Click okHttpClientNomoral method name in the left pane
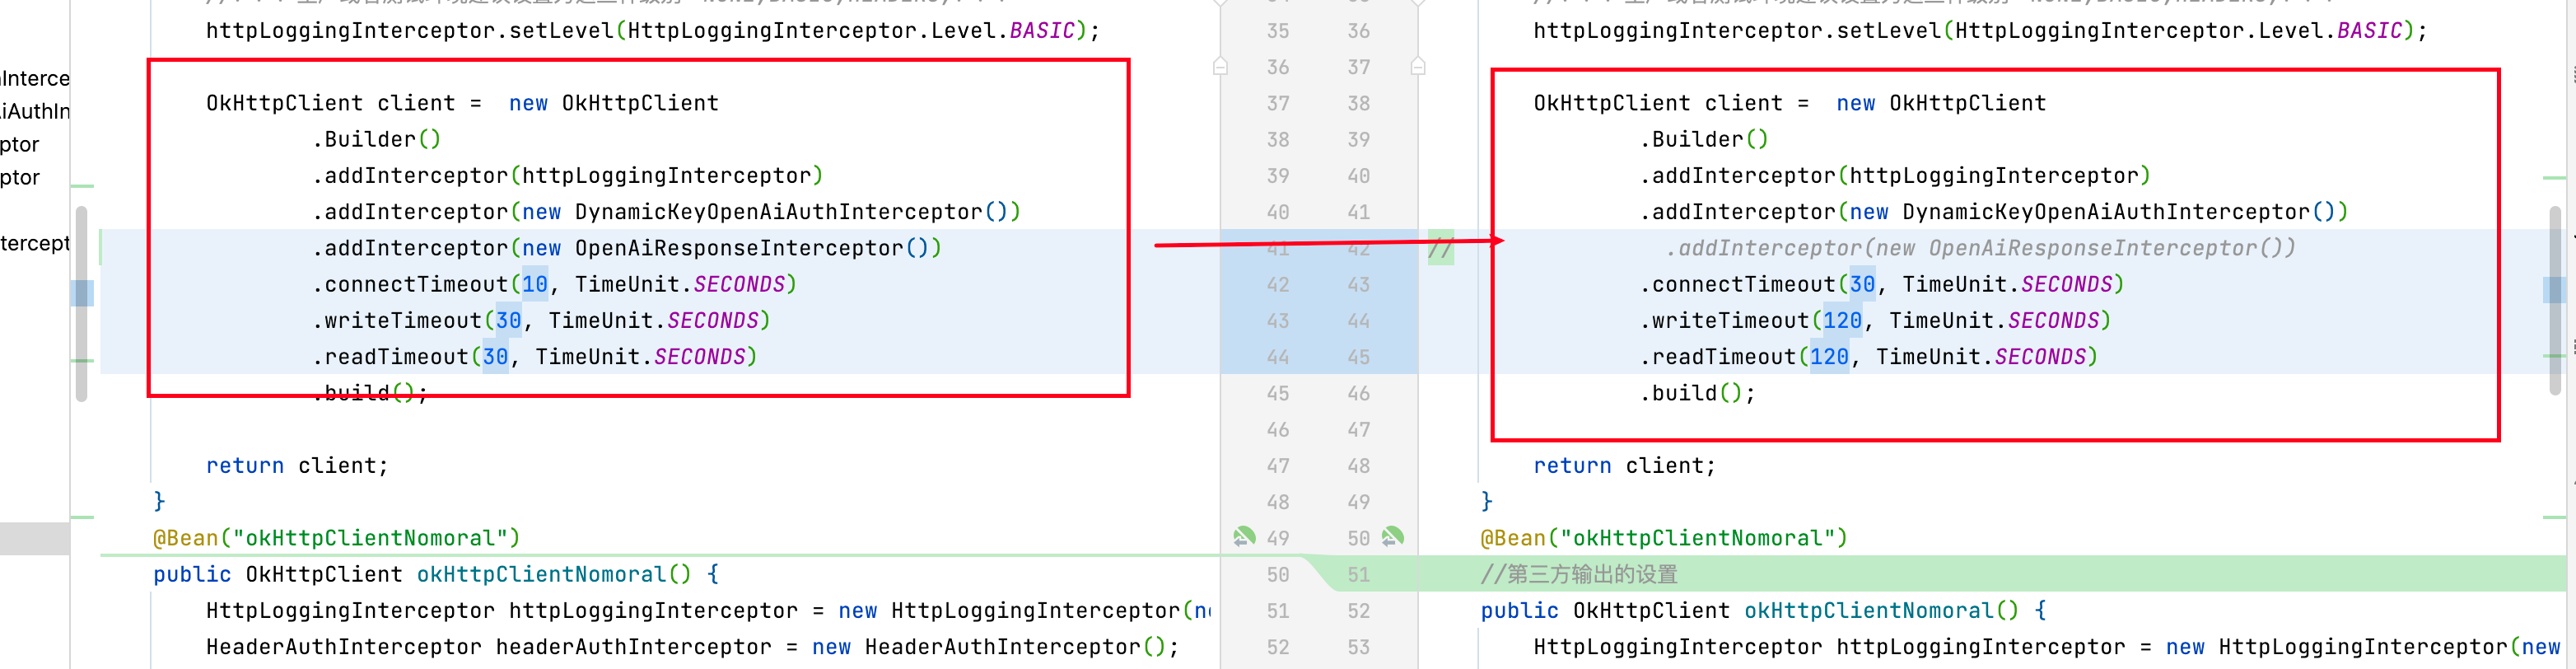The image size is (2576, 669). (541, 574)
